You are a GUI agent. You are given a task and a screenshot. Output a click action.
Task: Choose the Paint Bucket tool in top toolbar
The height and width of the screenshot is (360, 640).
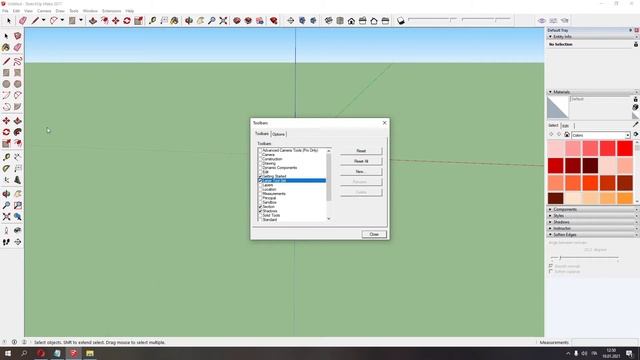point(174,20)
